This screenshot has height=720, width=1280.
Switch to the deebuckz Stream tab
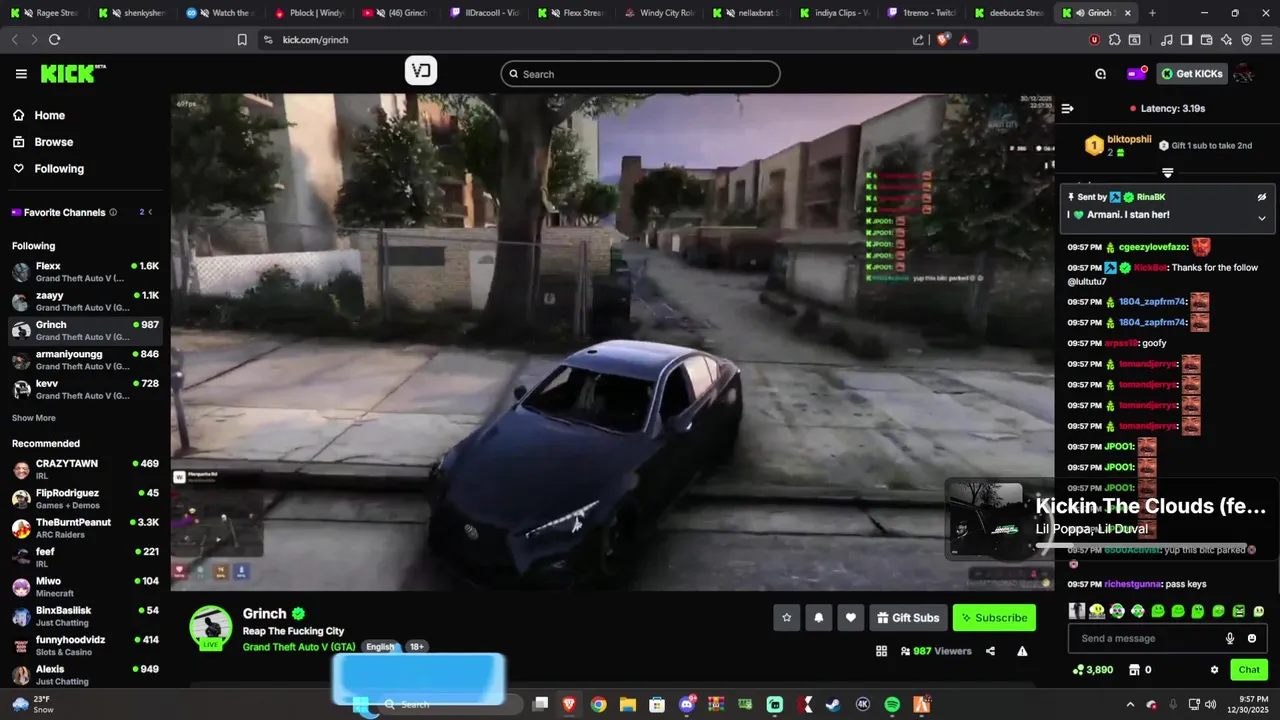tap(1008, 13)
